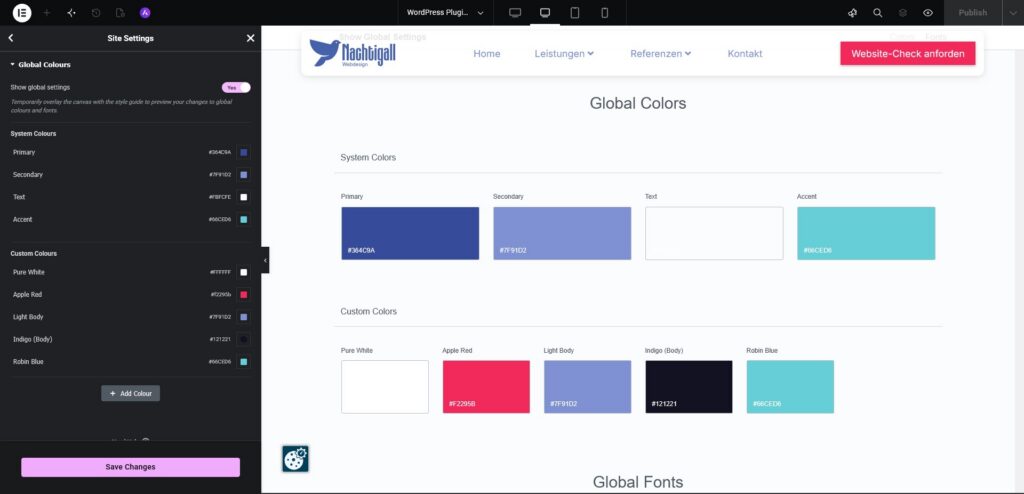Close the Site Settings panel
This screenshot has height=494, width=1024.
[250, 38]
